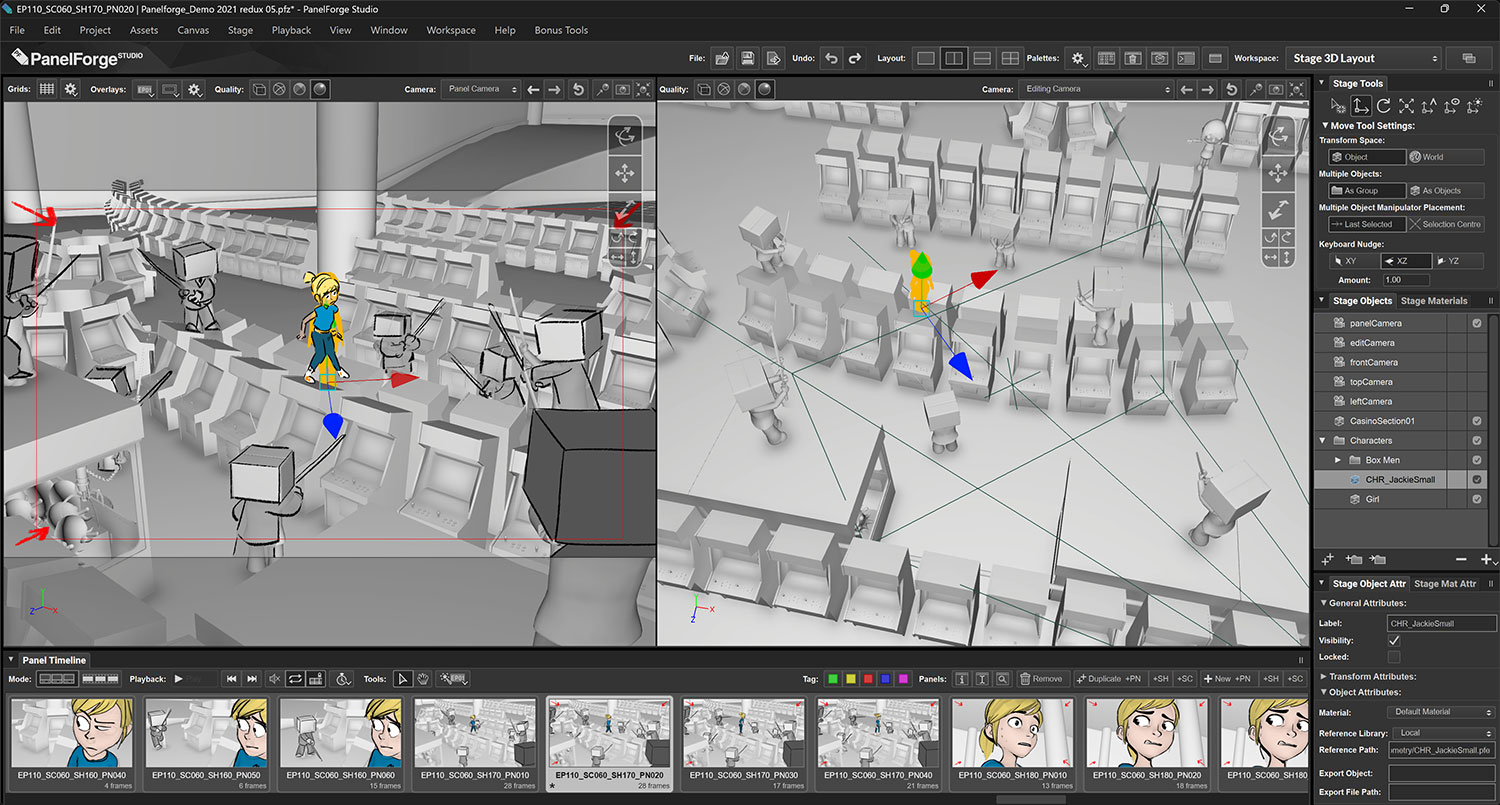Choose the single-pane layout icon
The width and height of the screenshot is (1500, 805).
coord(926,58)
